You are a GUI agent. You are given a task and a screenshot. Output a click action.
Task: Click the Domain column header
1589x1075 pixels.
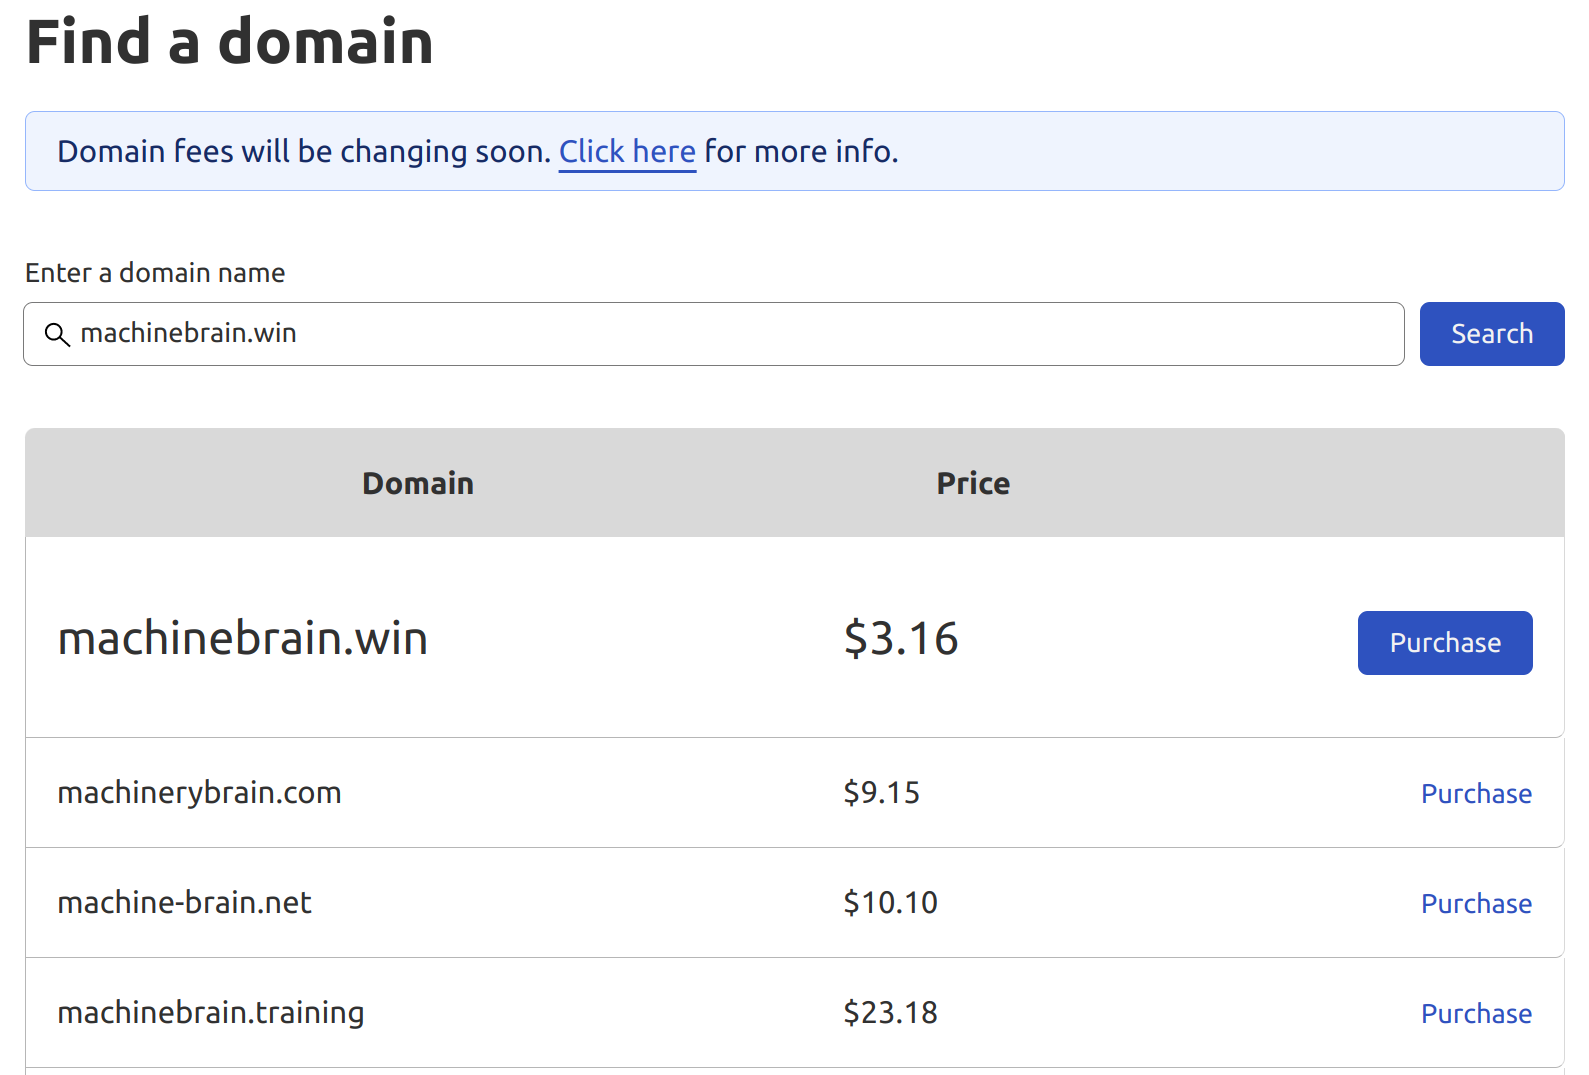click(x=418, y=484)
